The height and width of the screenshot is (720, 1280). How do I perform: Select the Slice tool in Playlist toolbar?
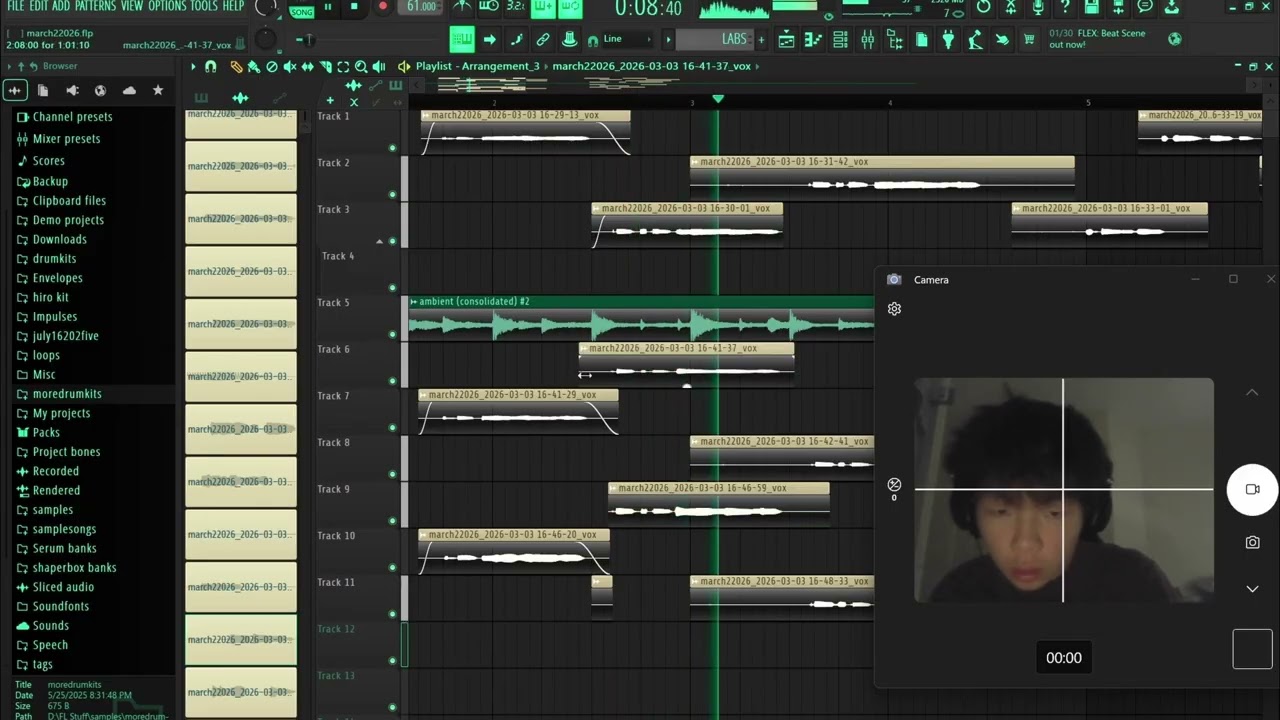[x=326, y=67]
